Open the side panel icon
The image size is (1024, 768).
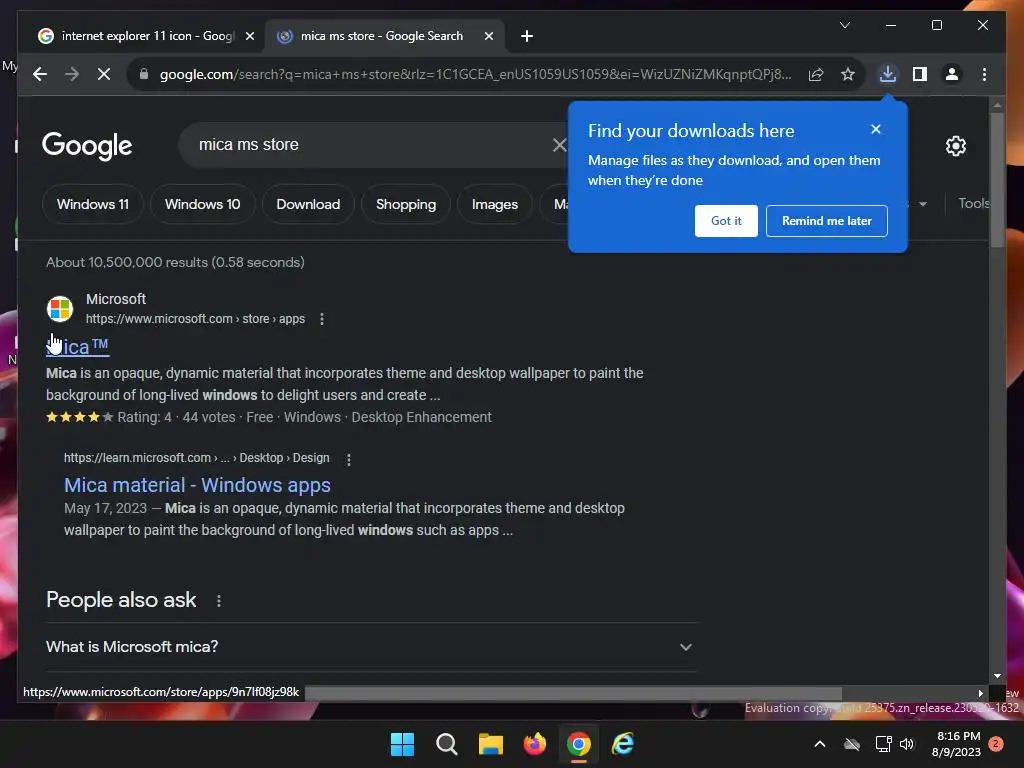pyautogui.click(x=920, y=74)
